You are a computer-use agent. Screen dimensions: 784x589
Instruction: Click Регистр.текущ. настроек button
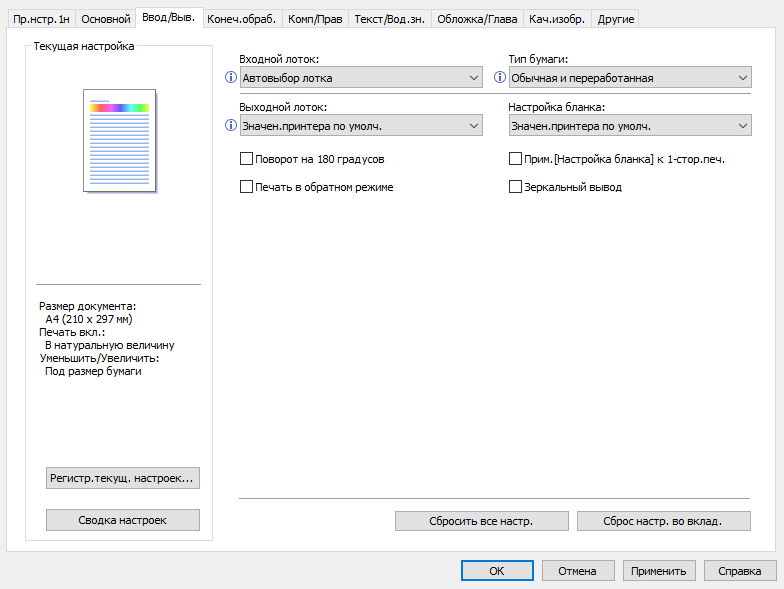click(122, 478)
